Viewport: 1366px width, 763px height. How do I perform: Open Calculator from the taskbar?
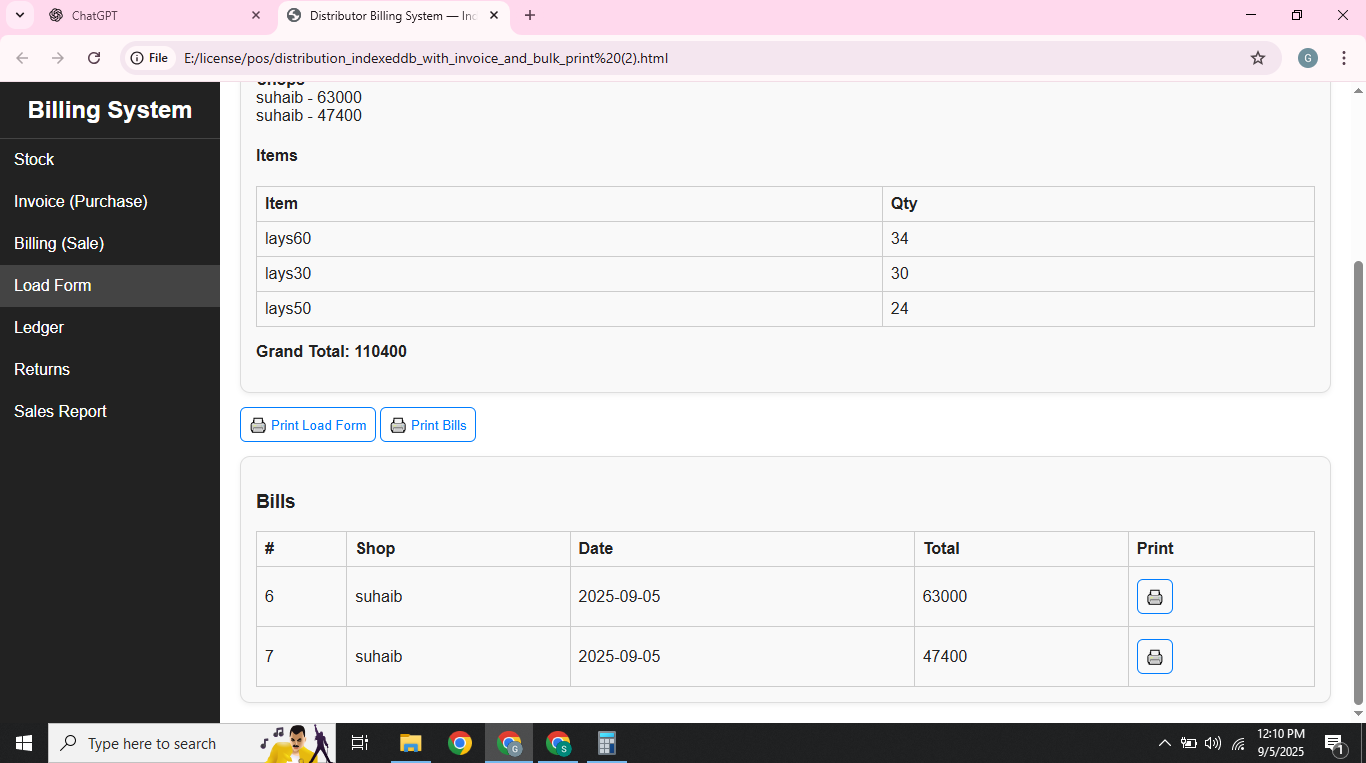(x=606, y=743)
